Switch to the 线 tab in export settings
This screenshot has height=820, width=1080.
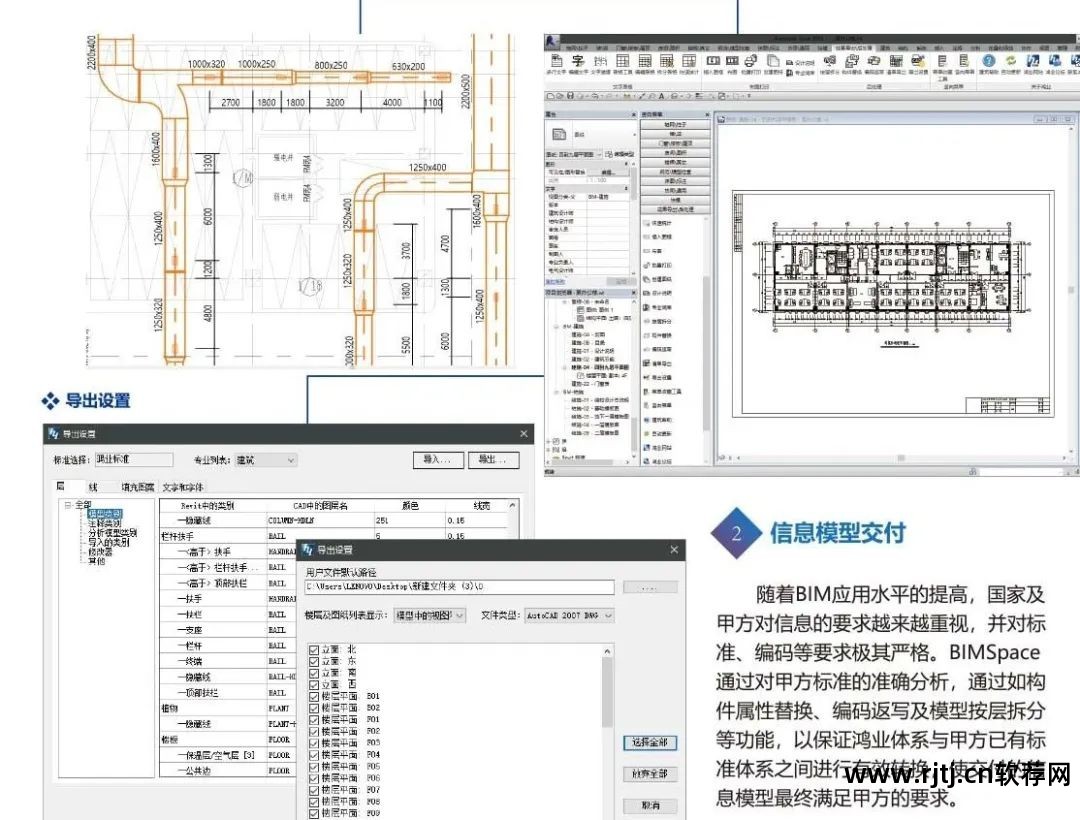(x=93, y=487)
